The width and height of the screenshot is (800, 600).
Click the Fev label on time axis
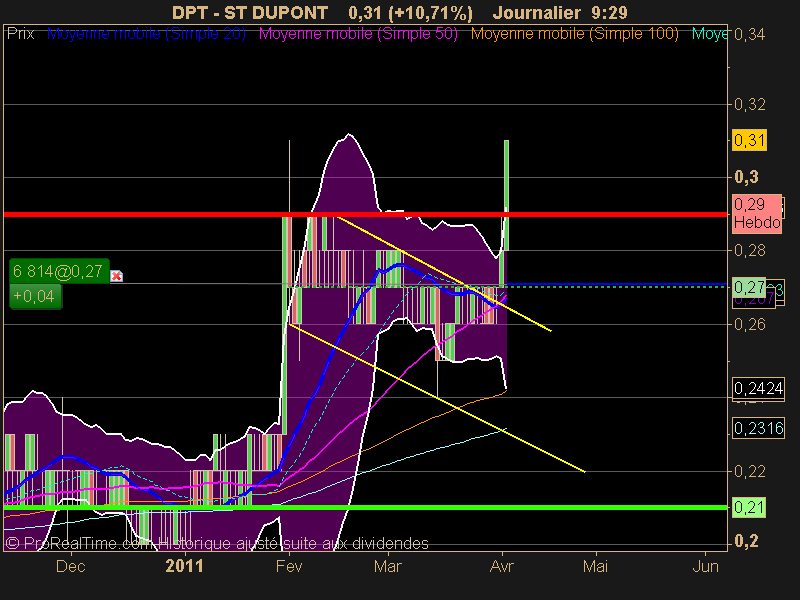[x=289, y=566]
